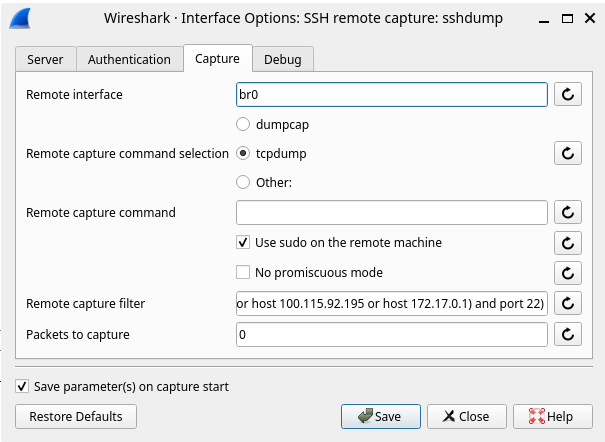605x442 pixels.
Task: Disable Use sudo on the remote machine
Action: pos(243,242)
